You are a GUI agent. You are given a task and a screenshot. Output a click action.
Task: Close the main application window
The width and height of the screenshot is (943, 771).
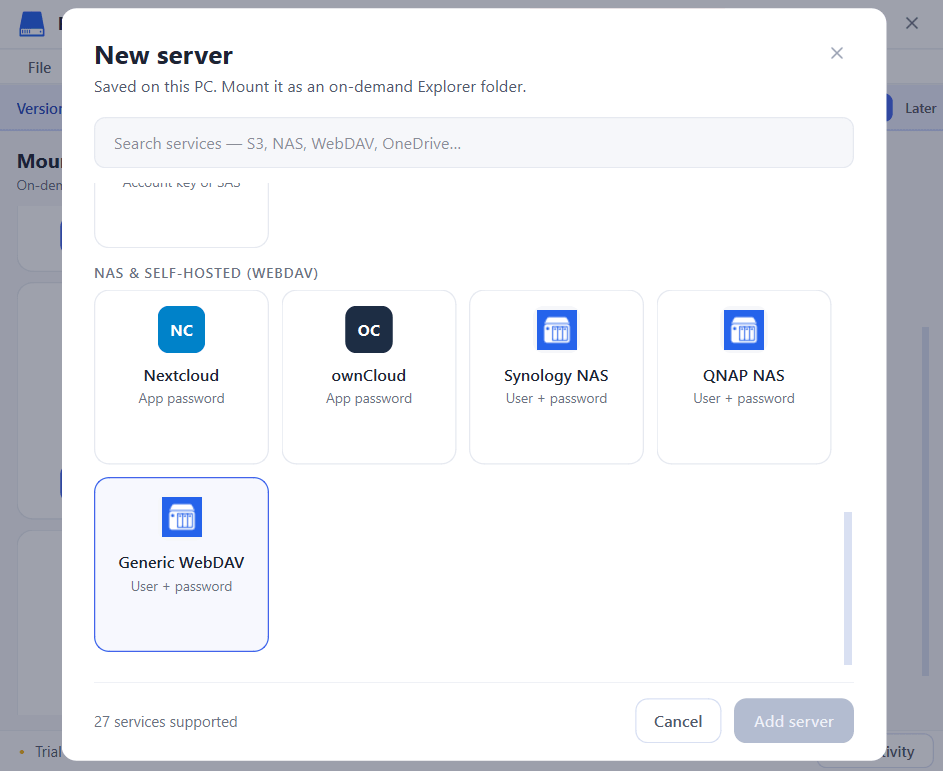[x=912, y=23]
